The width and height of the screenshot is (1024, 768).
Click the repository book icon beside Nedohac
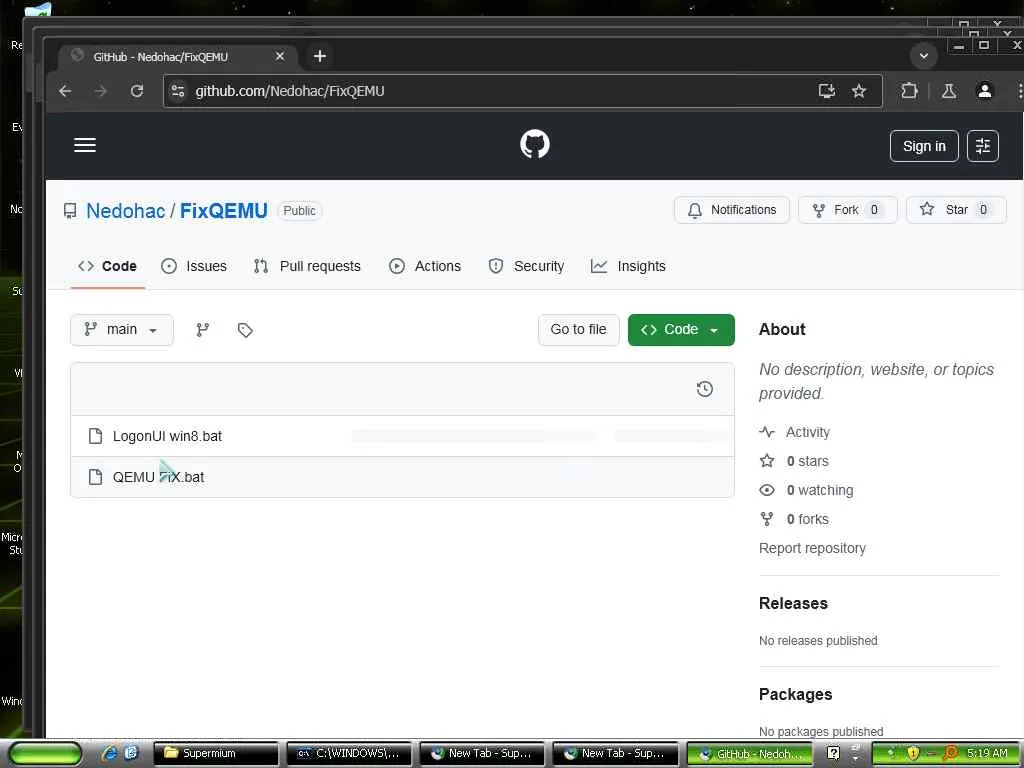[70, 211]
